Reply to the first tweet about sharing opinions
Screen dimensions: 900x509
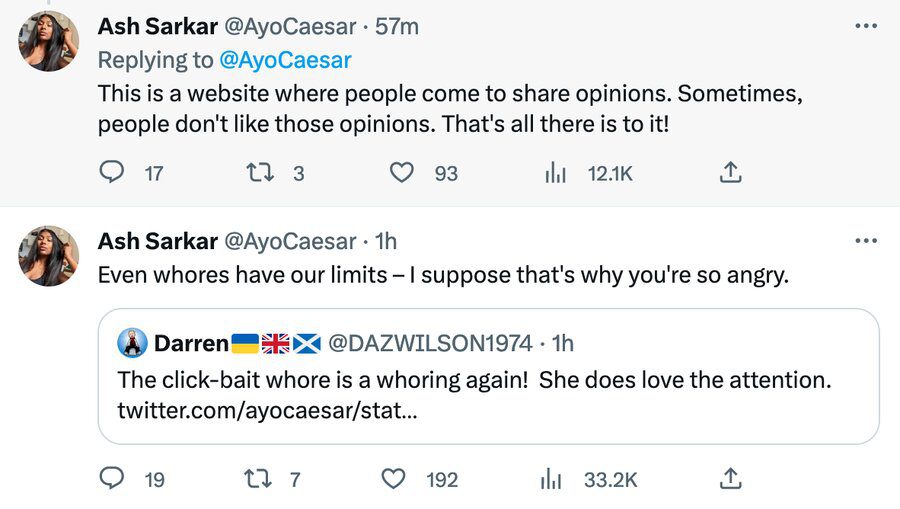point(112,173)
